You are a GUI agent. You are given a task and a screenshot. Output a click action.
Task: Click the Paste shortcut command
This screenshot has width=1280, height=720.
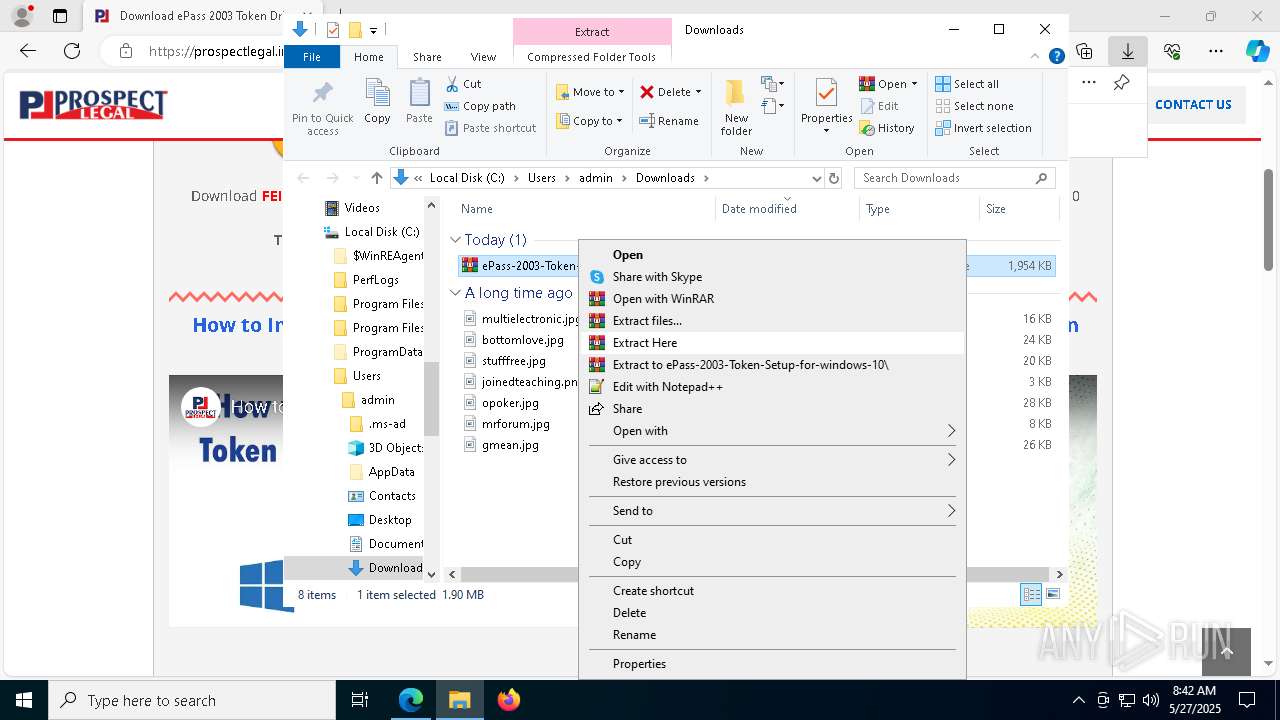point(490,128)
